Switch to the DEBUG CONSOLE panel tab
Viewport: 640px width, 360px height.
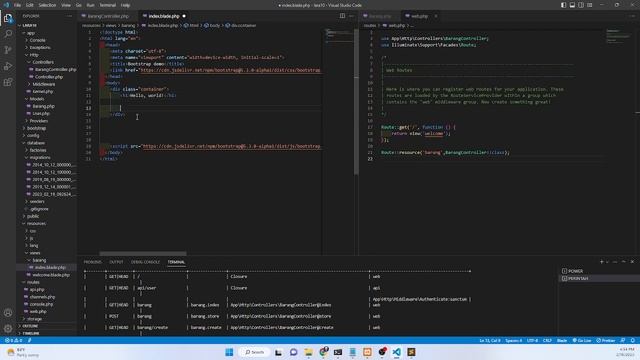tap(145, 262)
